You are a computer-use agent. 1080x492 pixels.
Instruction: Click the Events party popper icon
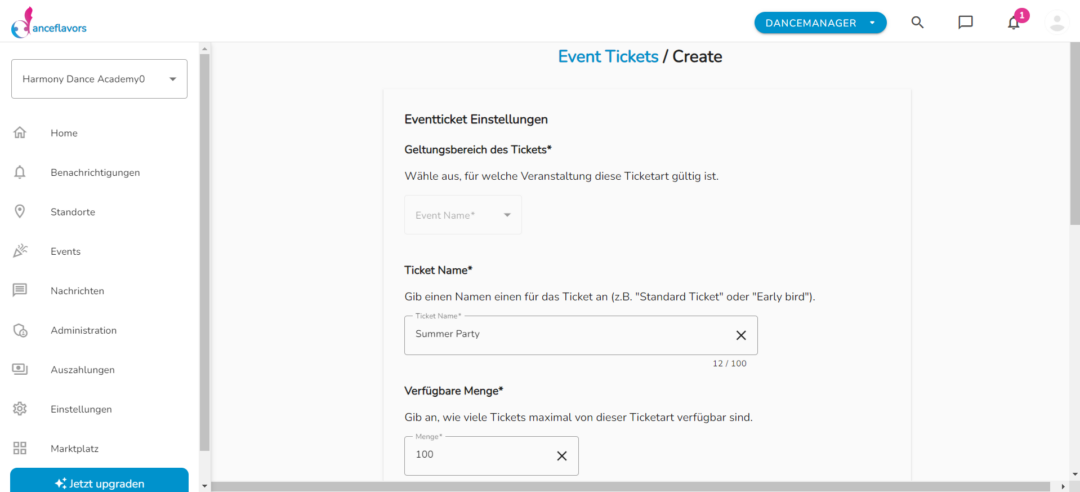[20, 251]
